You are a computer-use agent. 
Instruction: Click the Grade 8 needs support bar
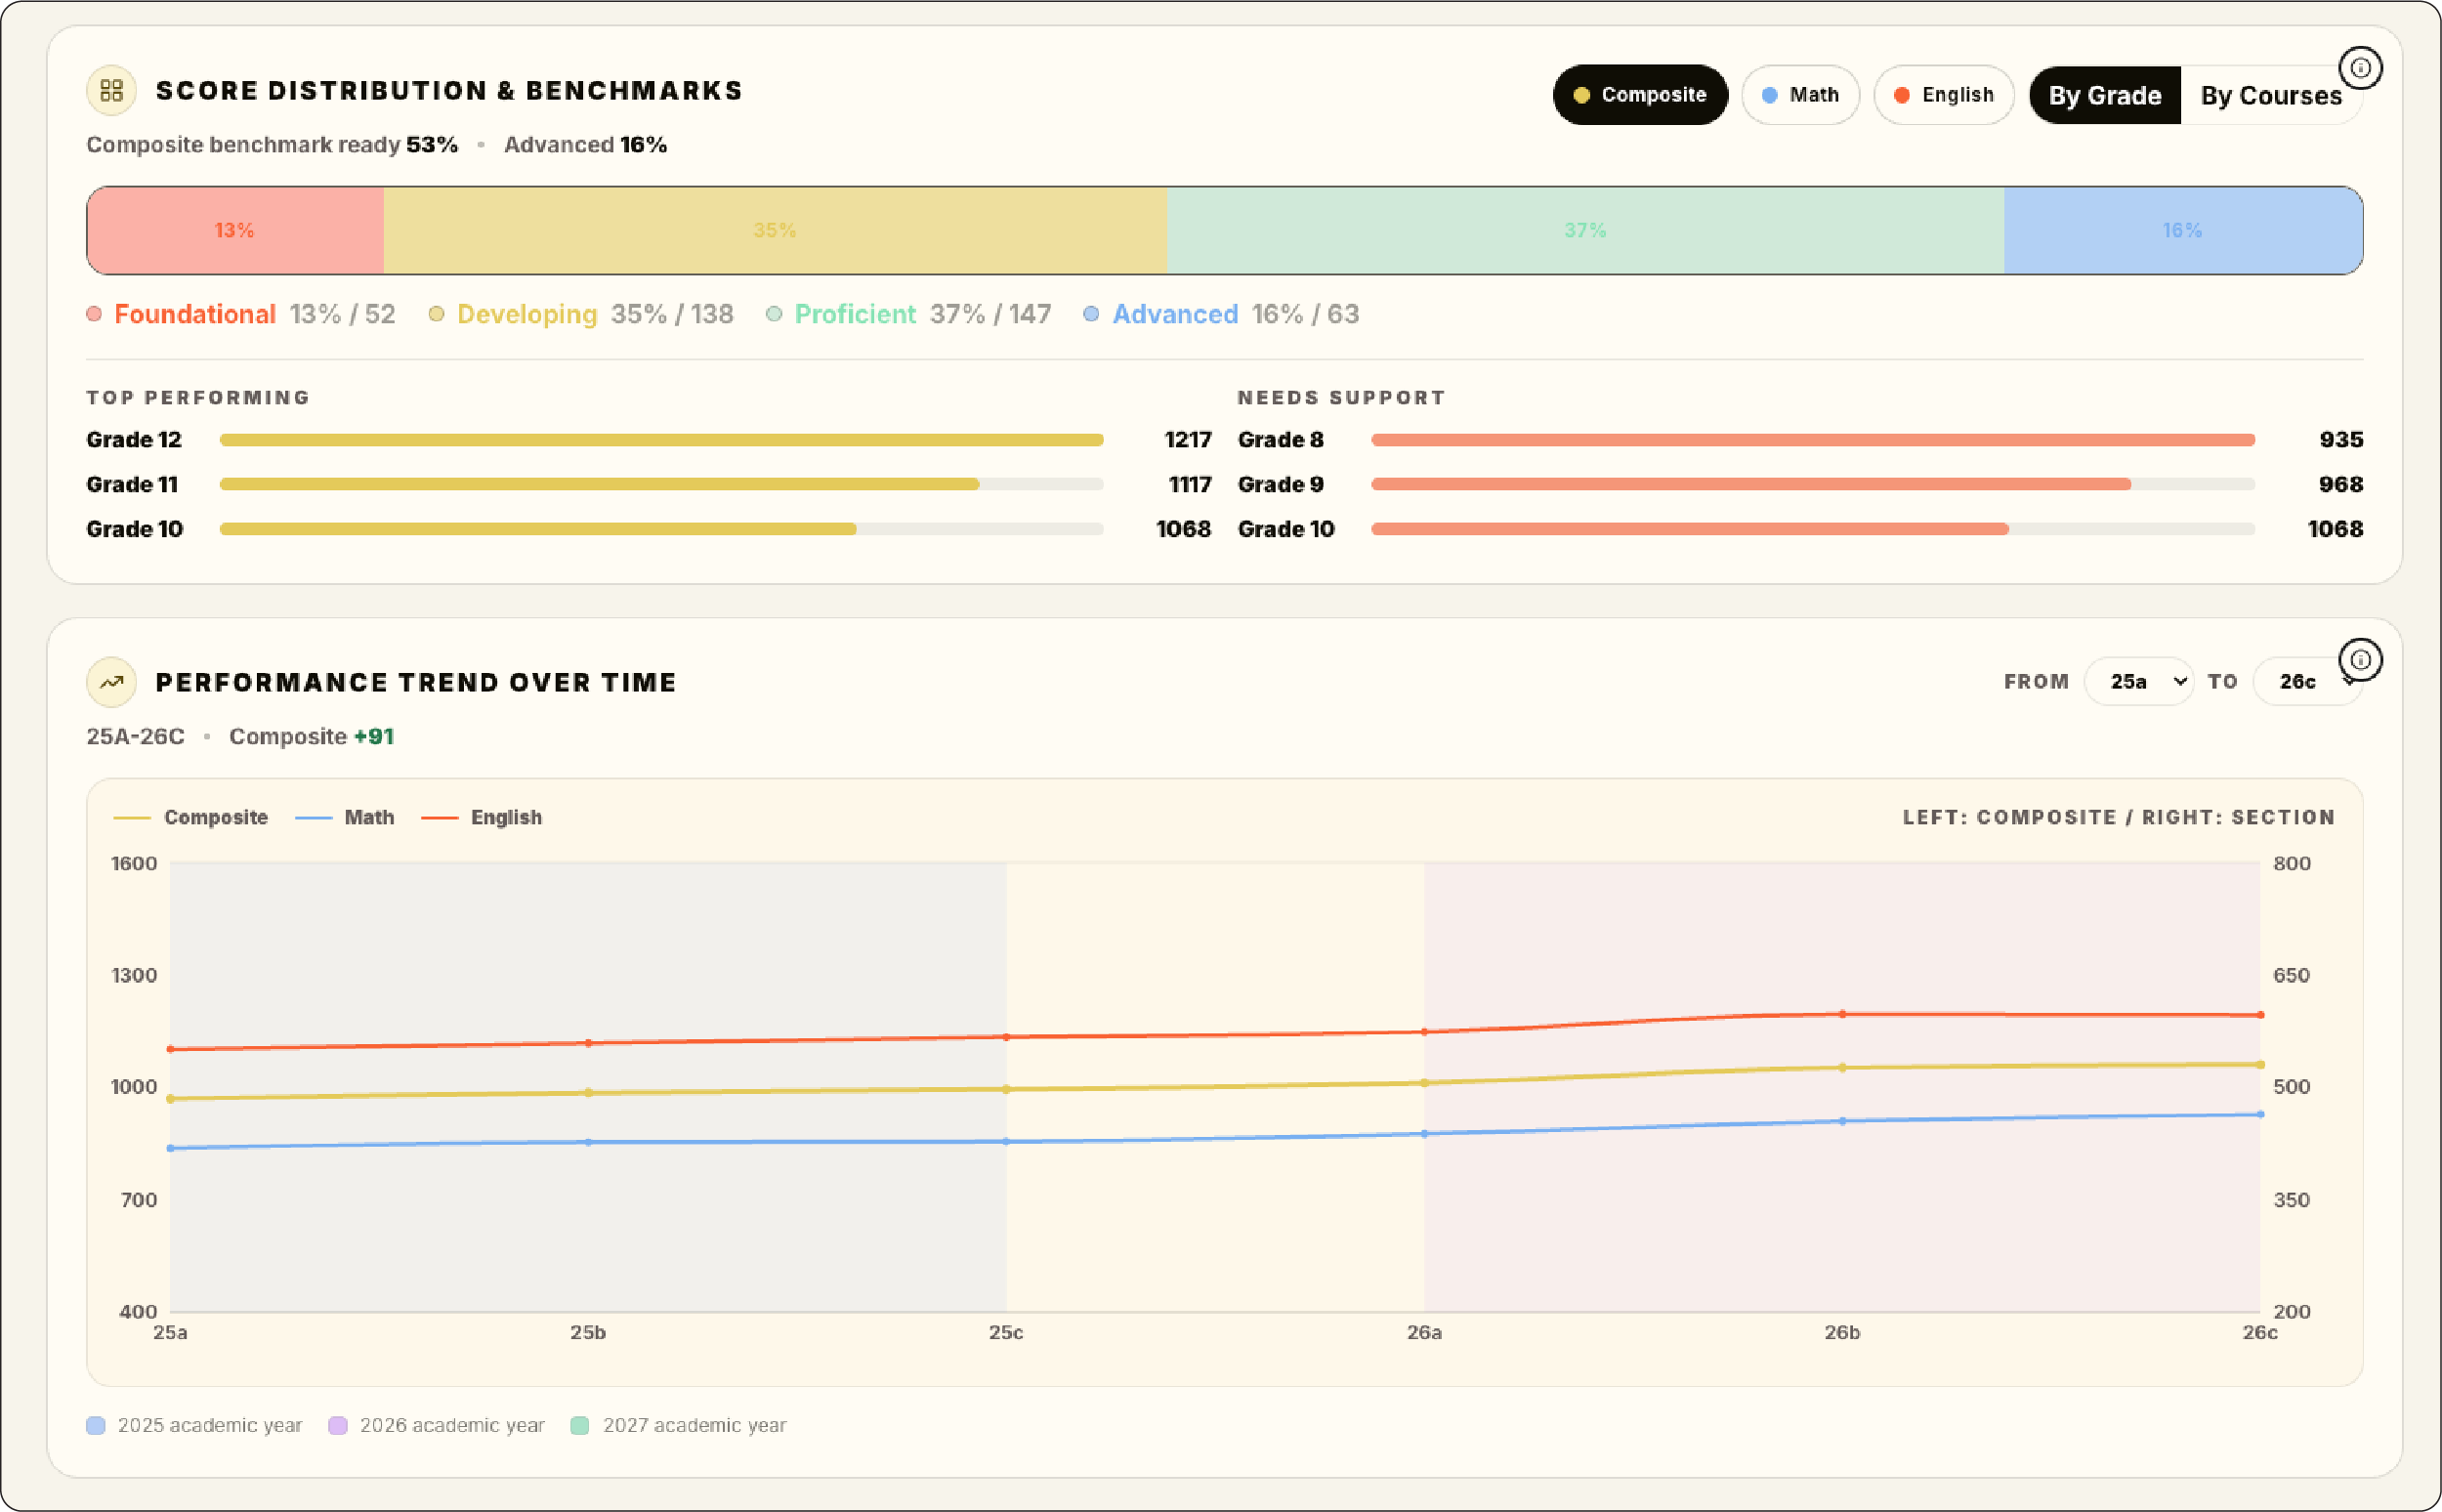click(1813, 440)
